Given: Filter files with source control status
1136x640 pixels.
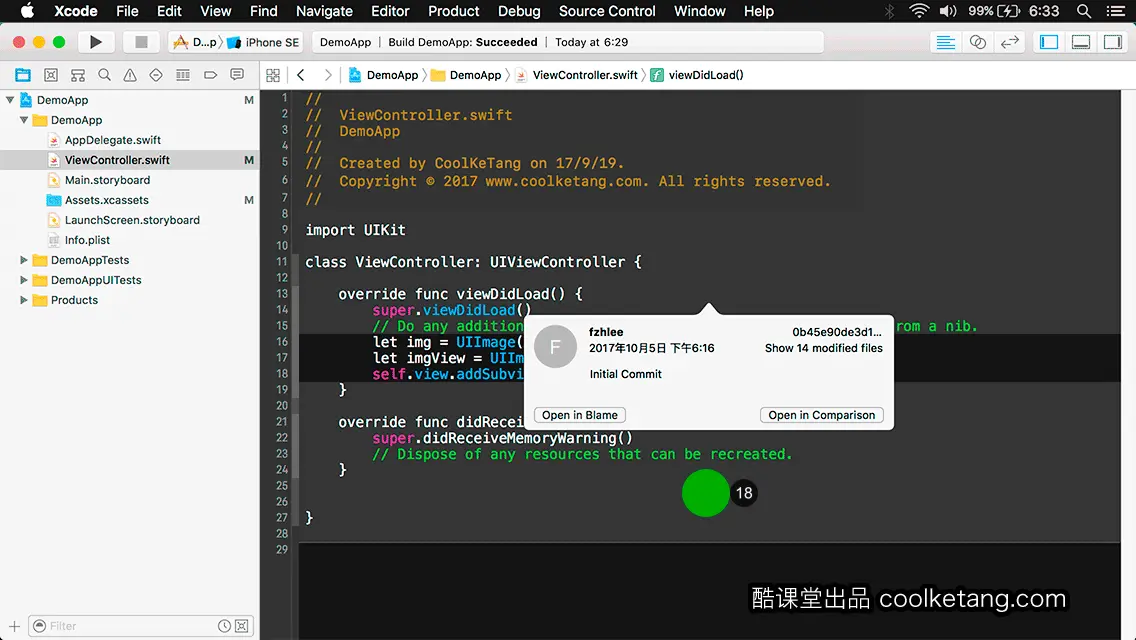Looking at the screenshot, I should (x=242, y=626).
